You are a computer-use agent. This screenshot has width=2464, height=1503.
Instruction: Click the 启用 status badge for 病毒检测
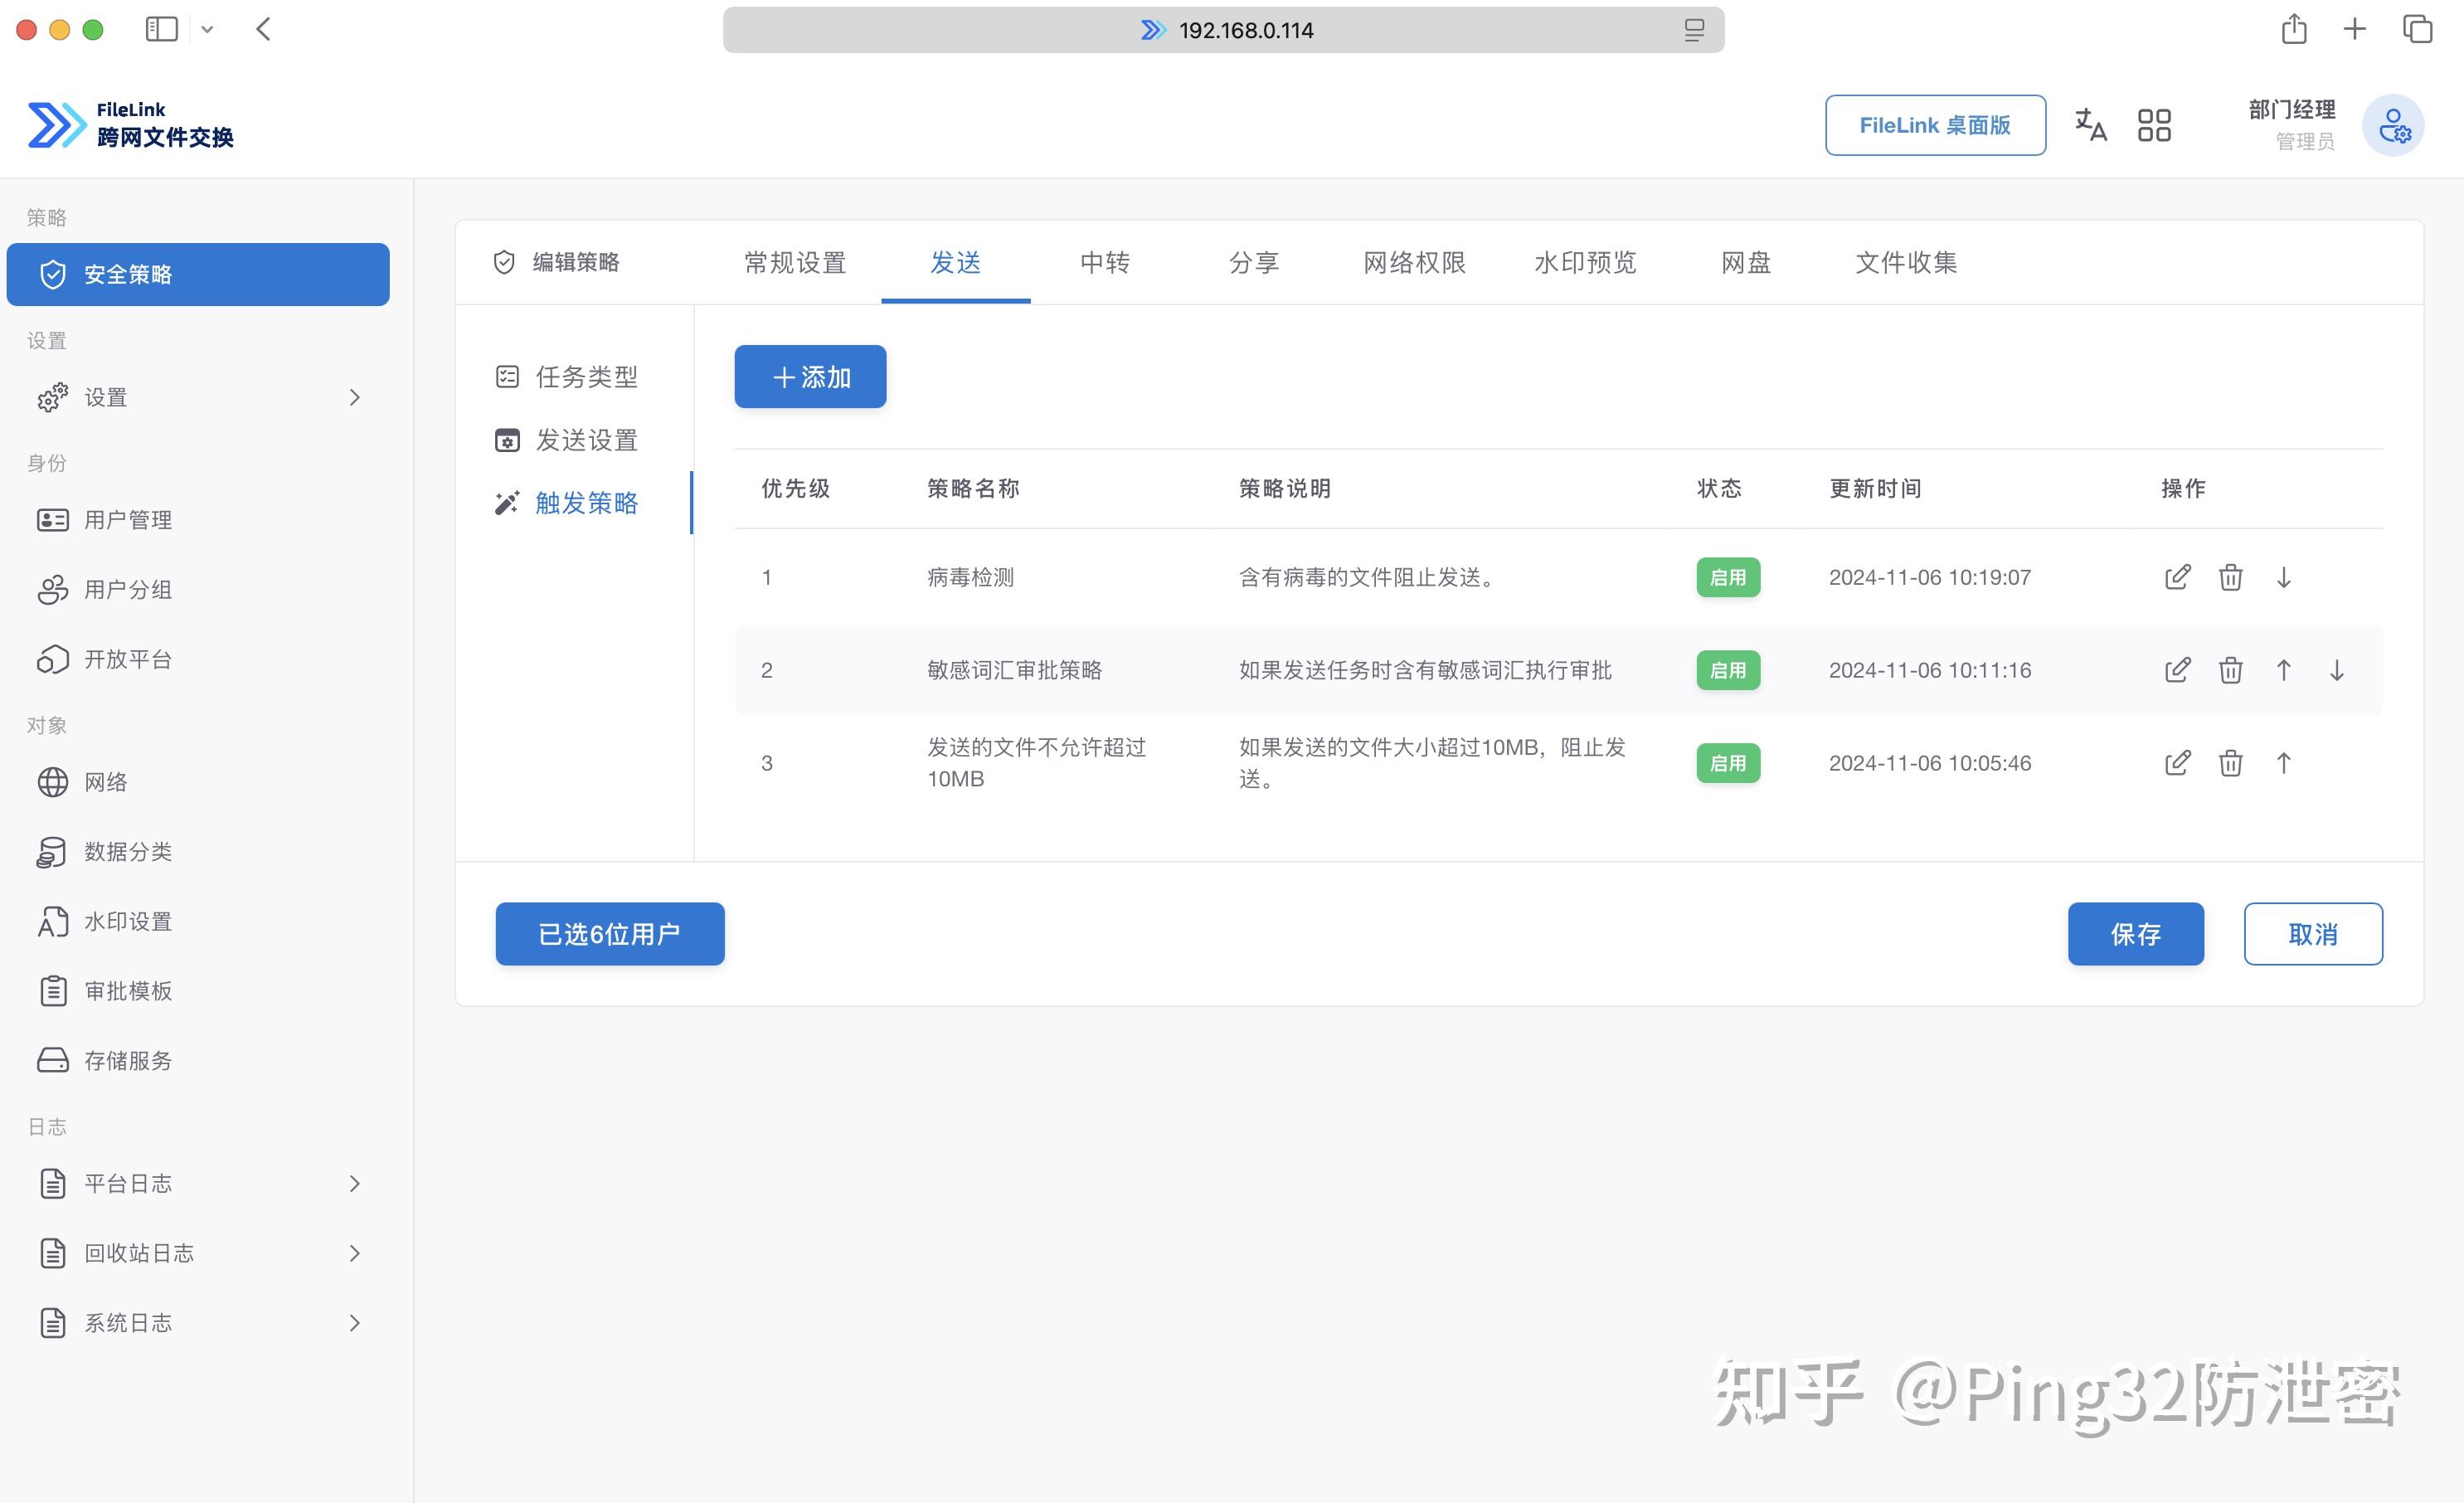pyautogui.click(x=1728, y=577)
